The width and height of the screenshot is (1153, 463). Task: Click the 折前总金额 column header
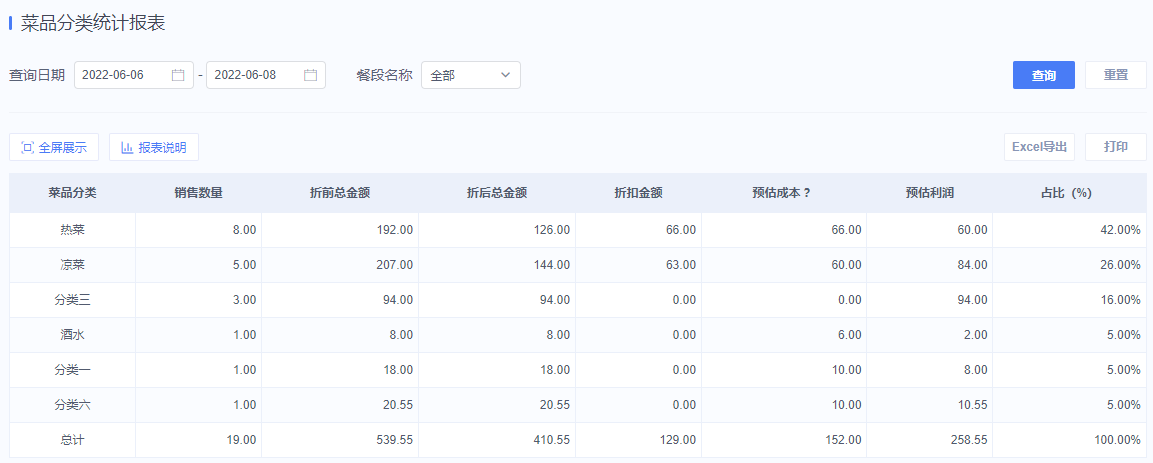pyautogui.click(x=340, y=193)
